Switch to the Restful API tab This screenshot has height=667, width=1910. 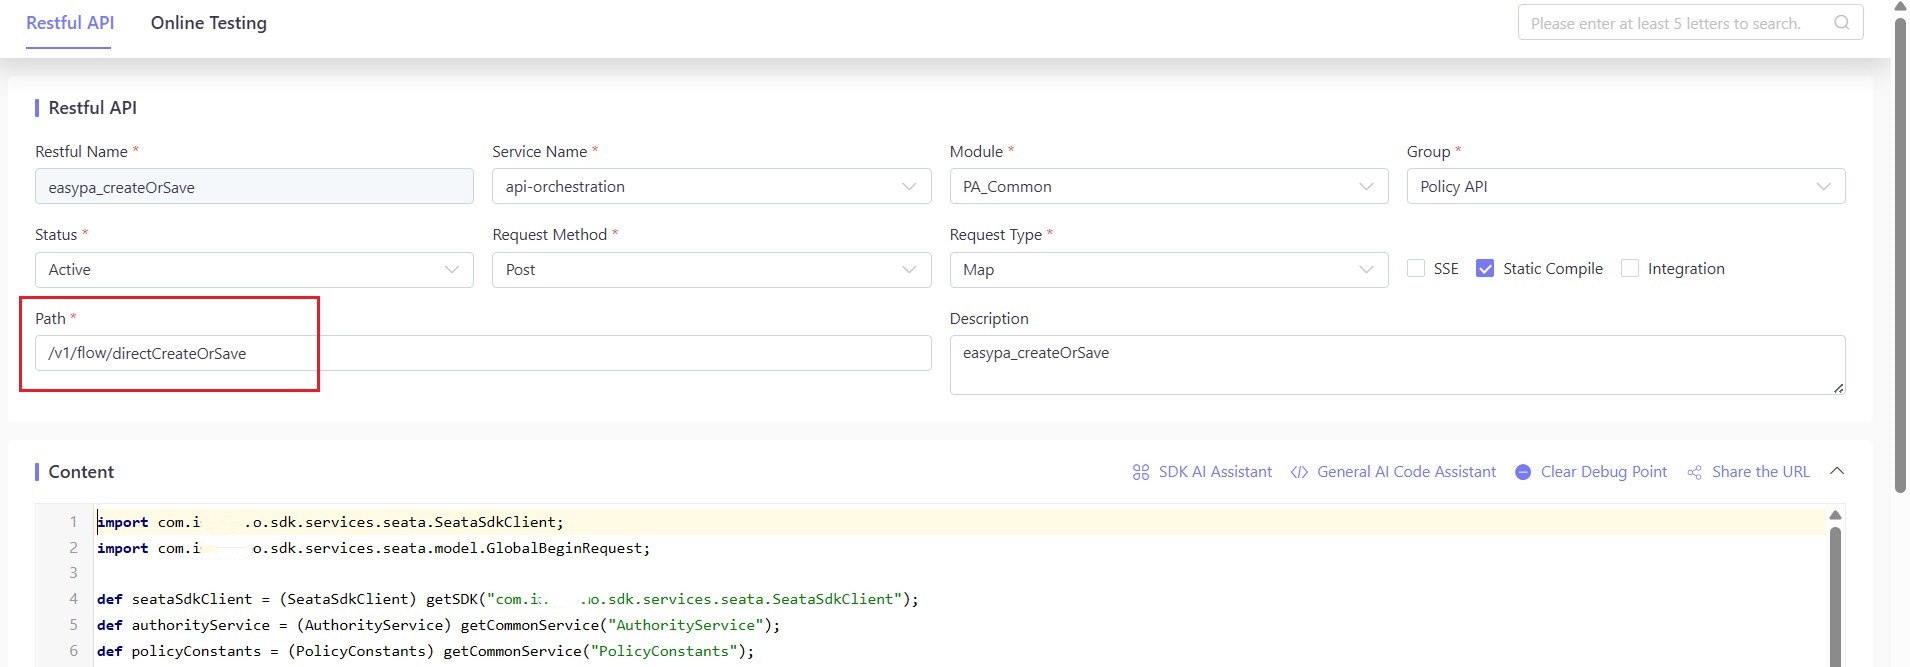click(70, 23)
